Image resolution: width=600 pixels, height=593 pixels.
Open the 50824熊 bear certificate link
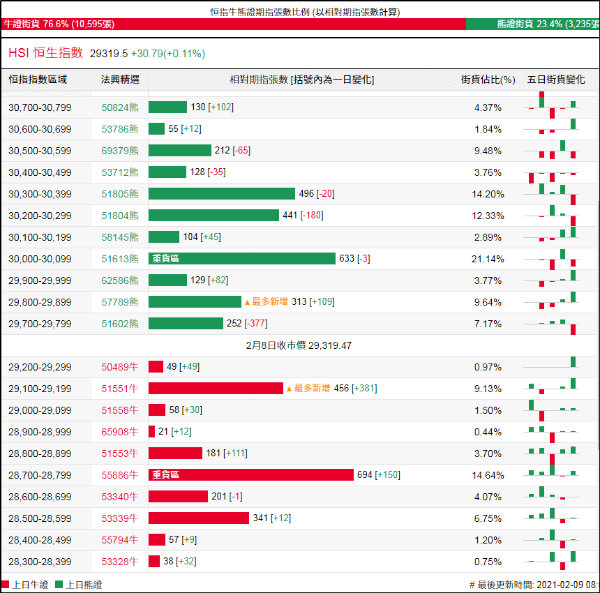coord(120,108)
